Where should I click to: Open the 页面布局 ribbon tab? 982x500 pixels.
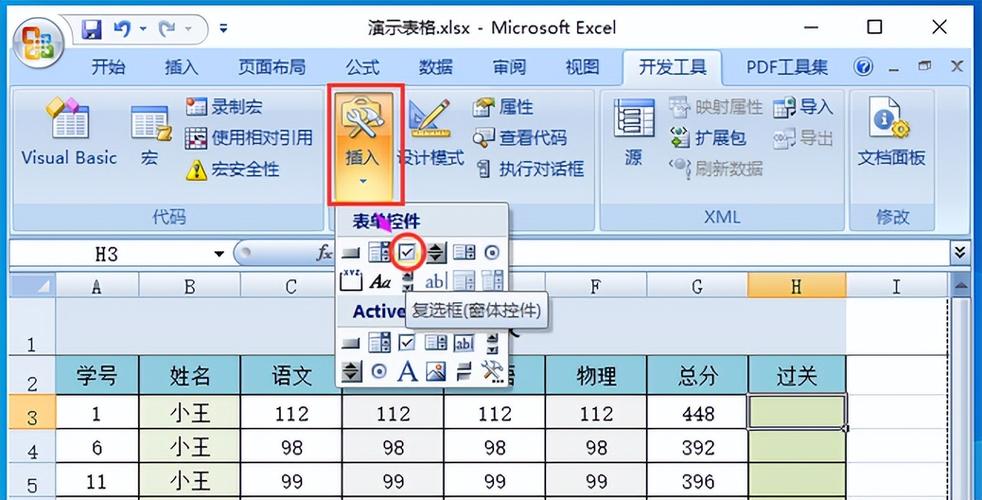point(272,67)
